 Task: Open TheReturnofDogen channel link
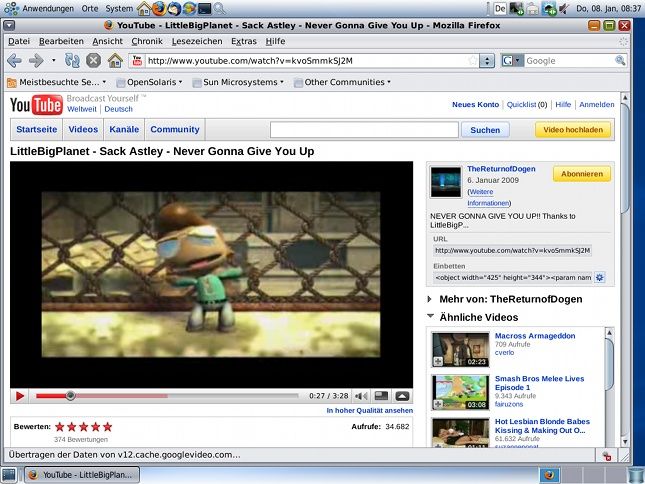point(501,169)
